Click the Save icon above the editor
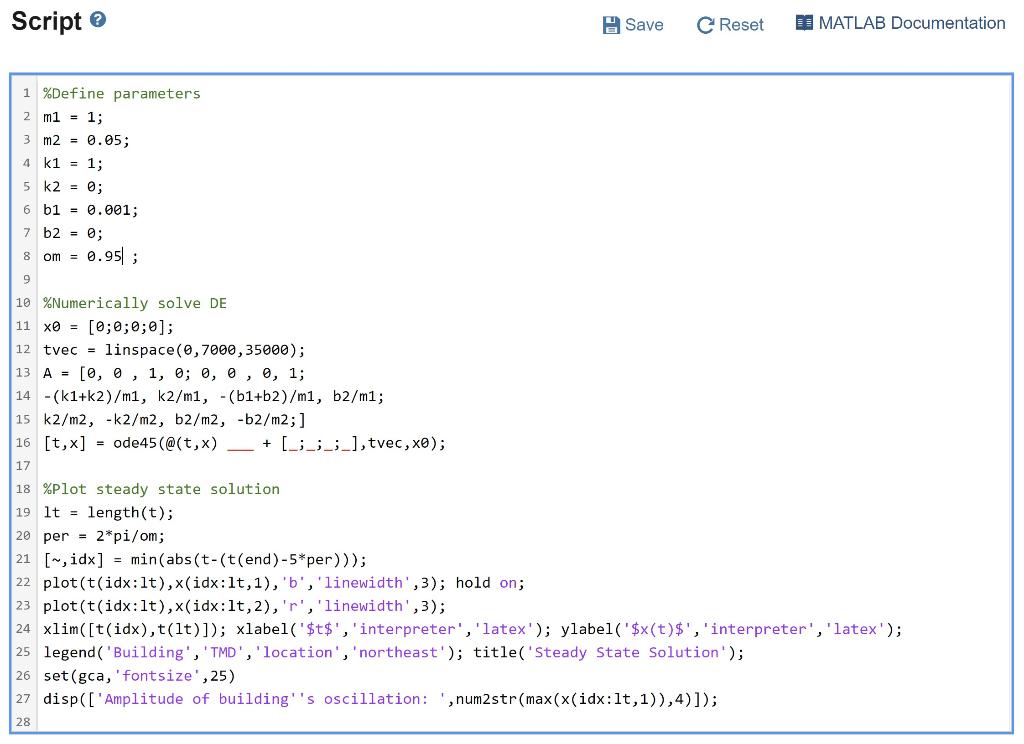 612,24
